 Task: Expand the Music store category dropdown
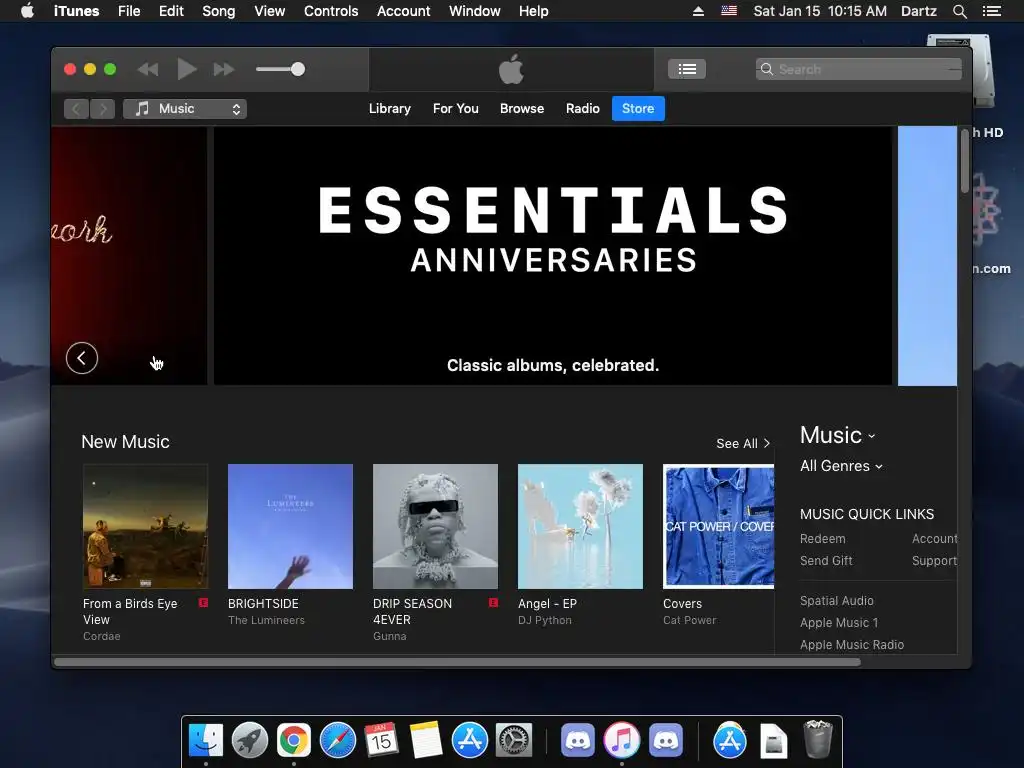click(x=837, y=436)
